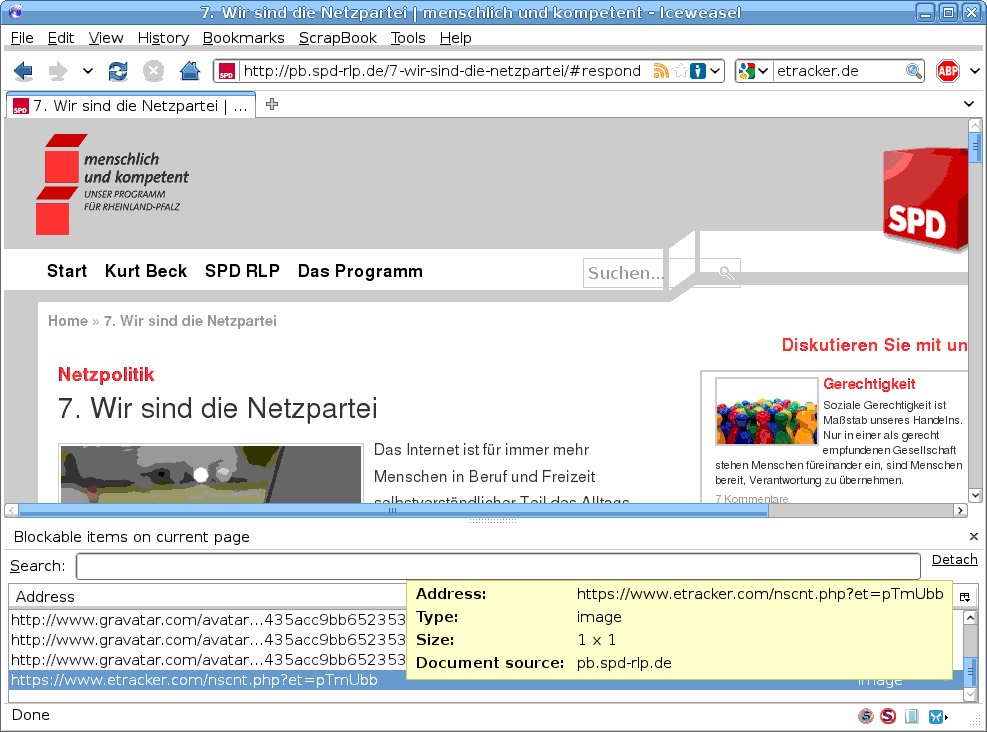The width and height of the screenshot is (987, 732).
Task: Expand the list-all-tabs dropdown arrow
Action: 968,104
